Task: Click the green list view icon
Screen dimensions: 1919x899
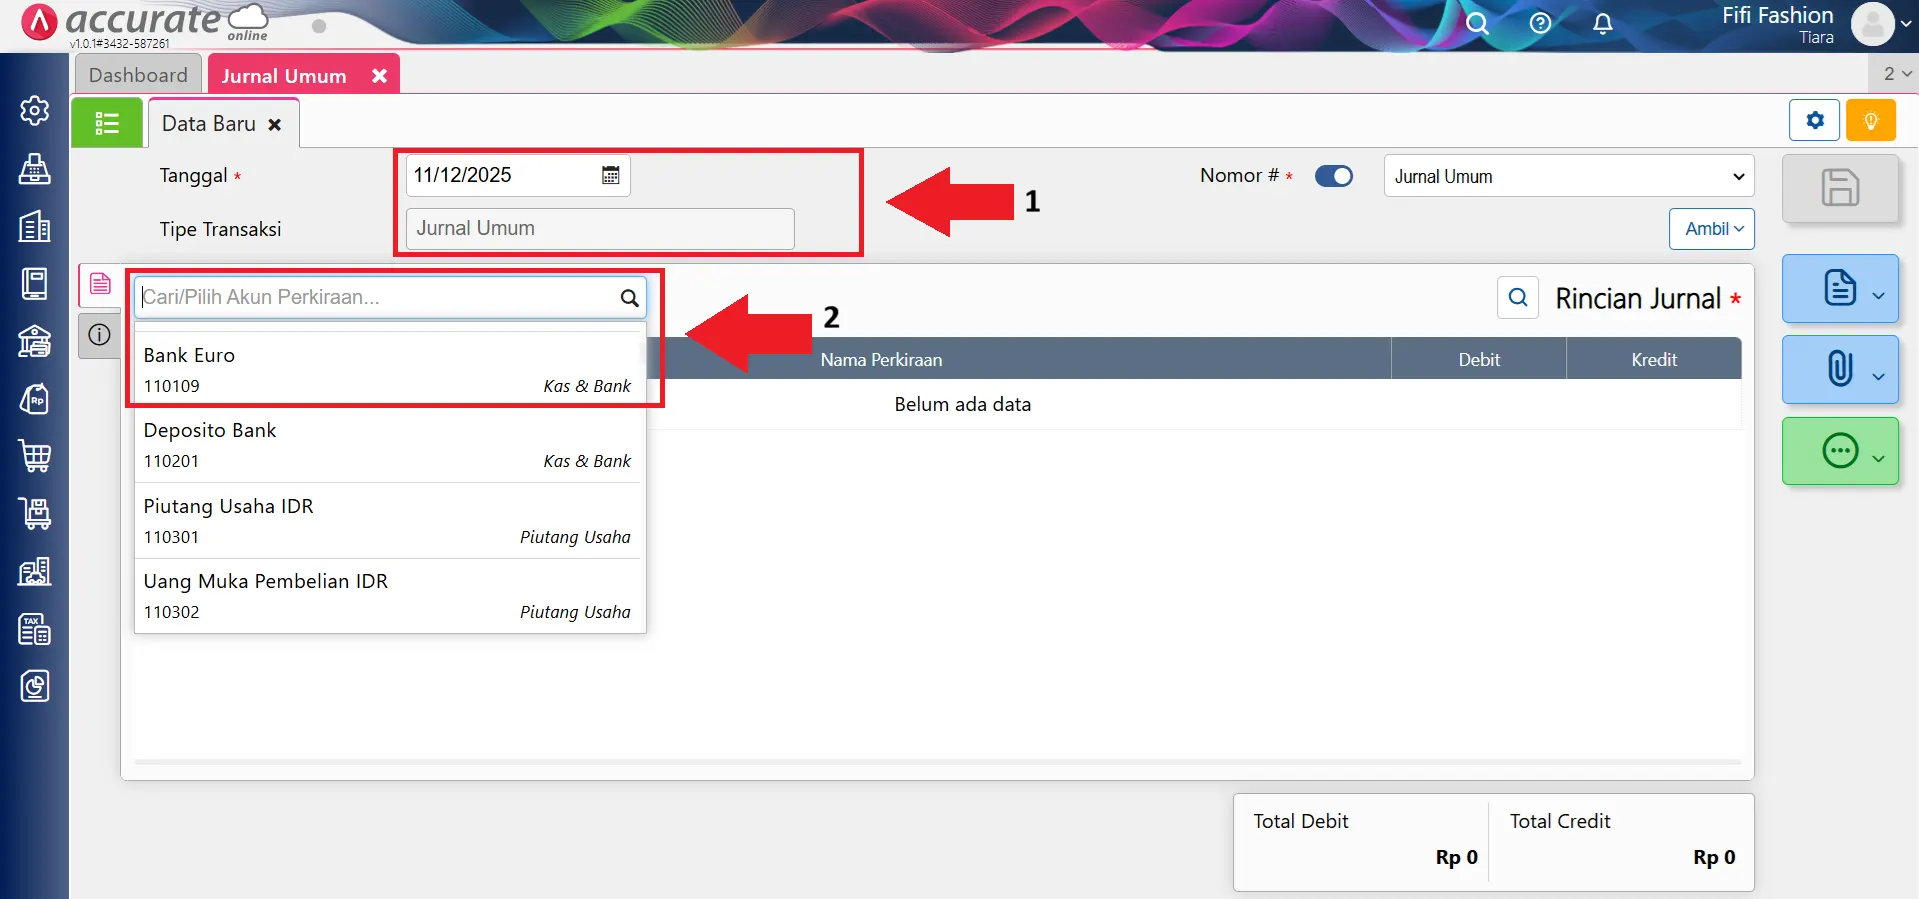Action: point(107,123)
